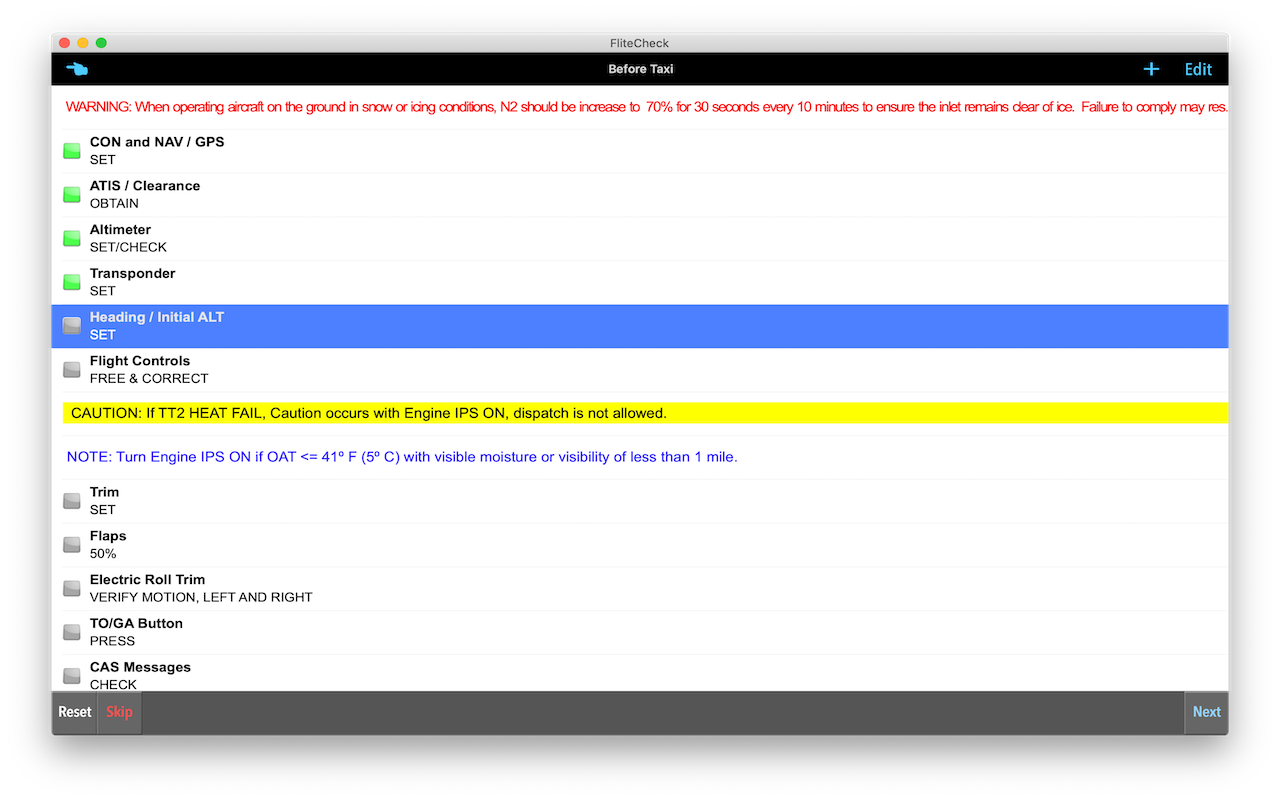
Task: Go to Next checklist
Action: pyautogui.click(x=1206, y=712)
